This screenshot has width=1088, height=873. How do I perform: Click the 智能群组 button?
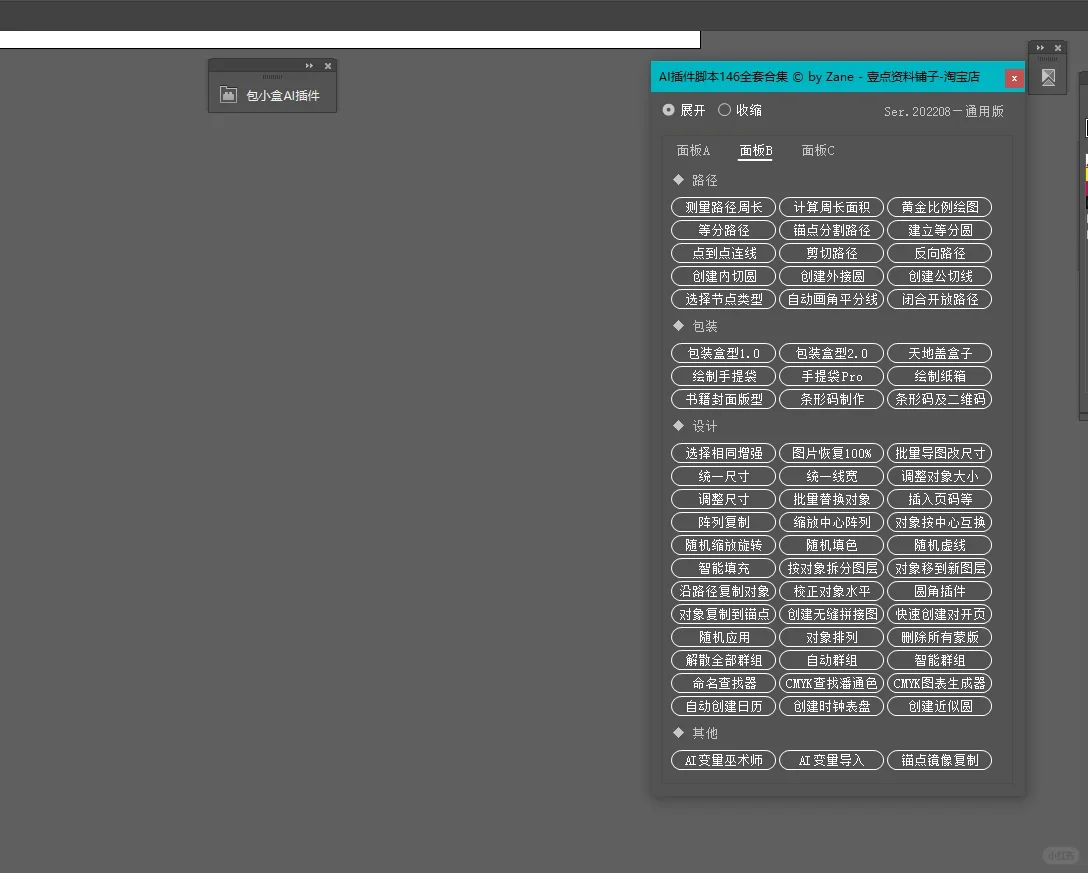click(x=940, y=659)
